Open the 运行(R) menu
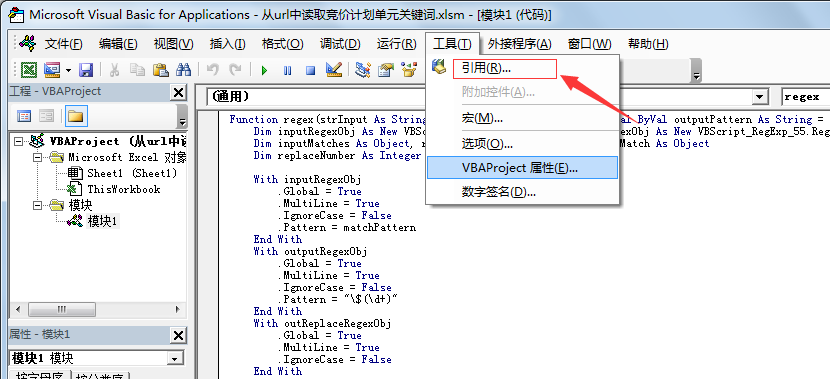The height and width of the screenshot is (379, 830). tap(396, 44)
